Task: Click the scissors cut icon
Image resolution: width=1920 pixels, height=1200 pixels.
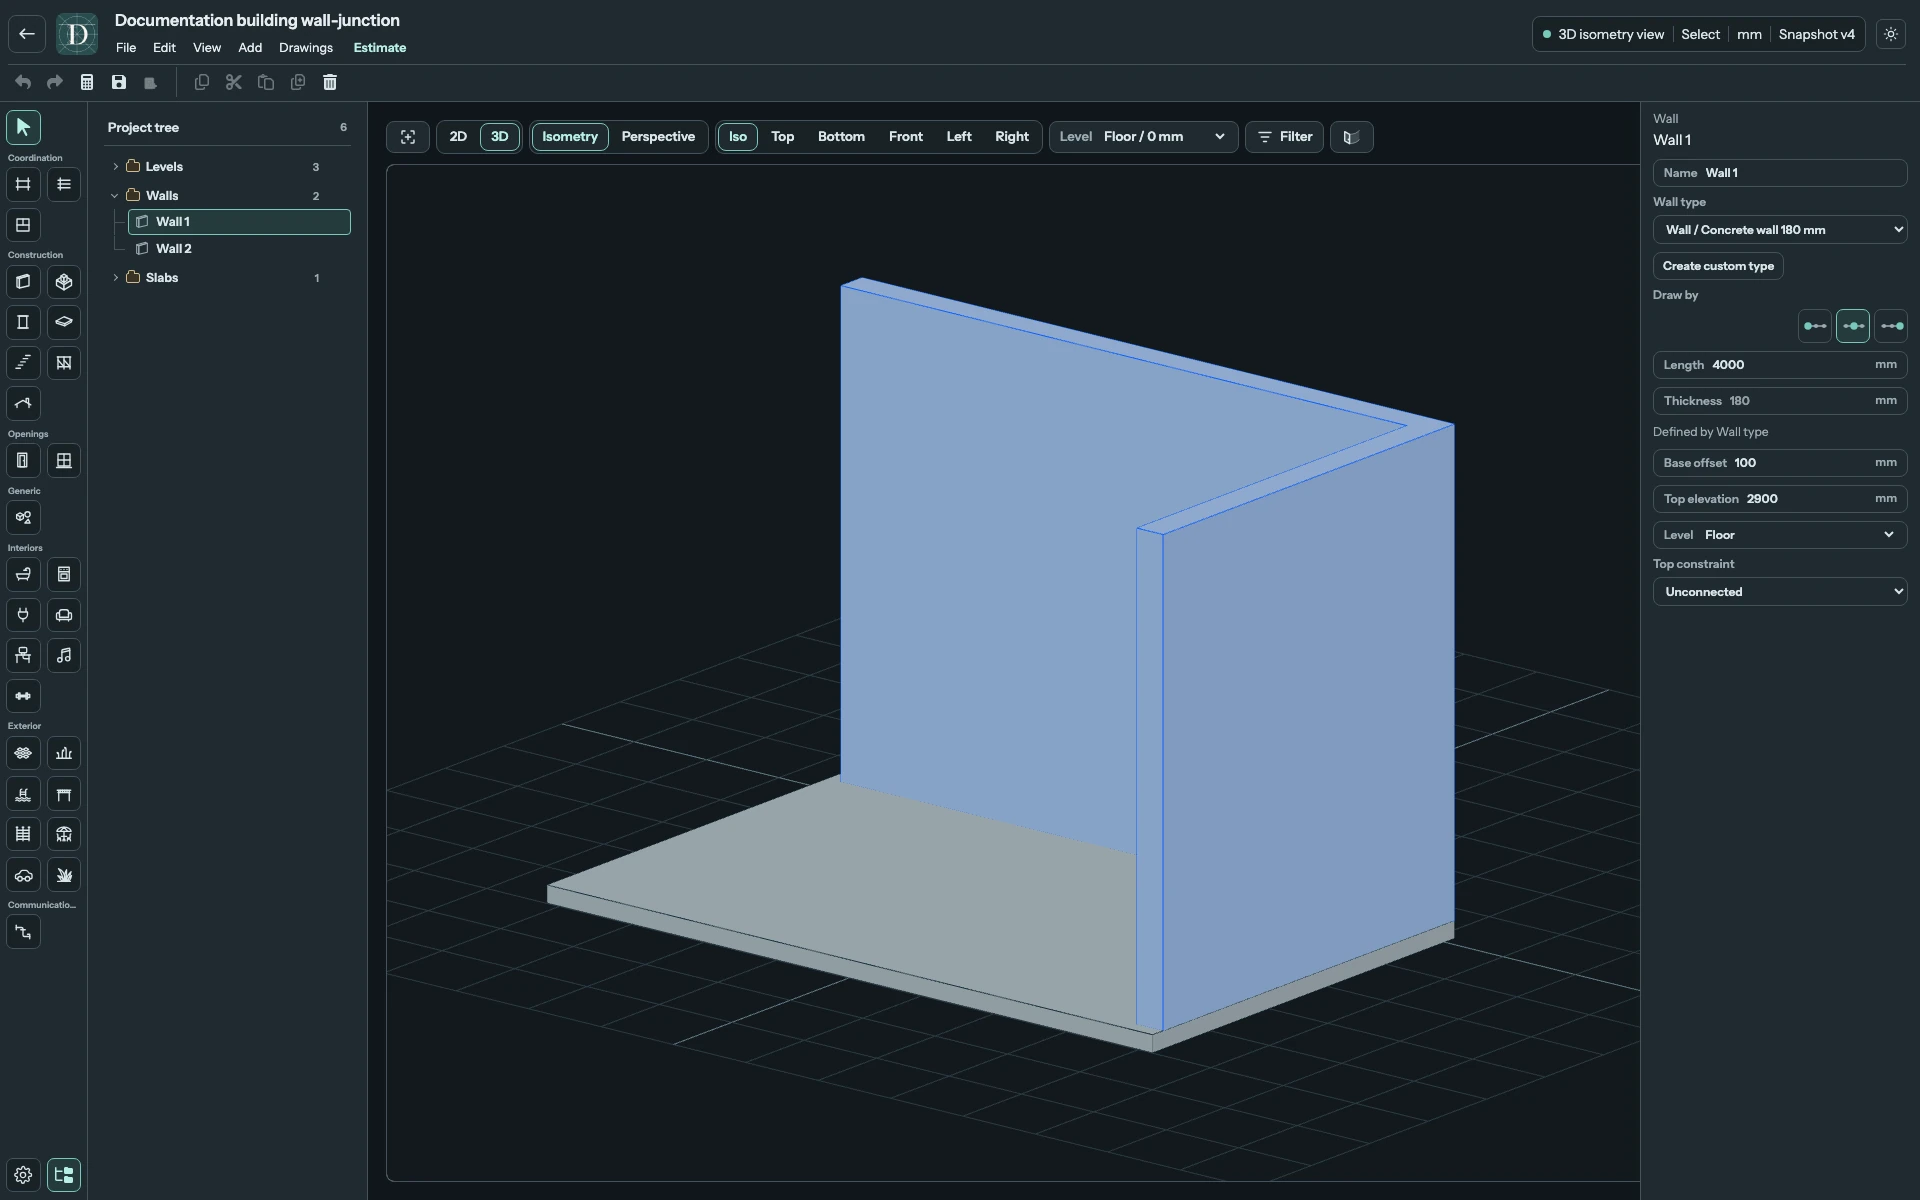Action: [234, 82]
